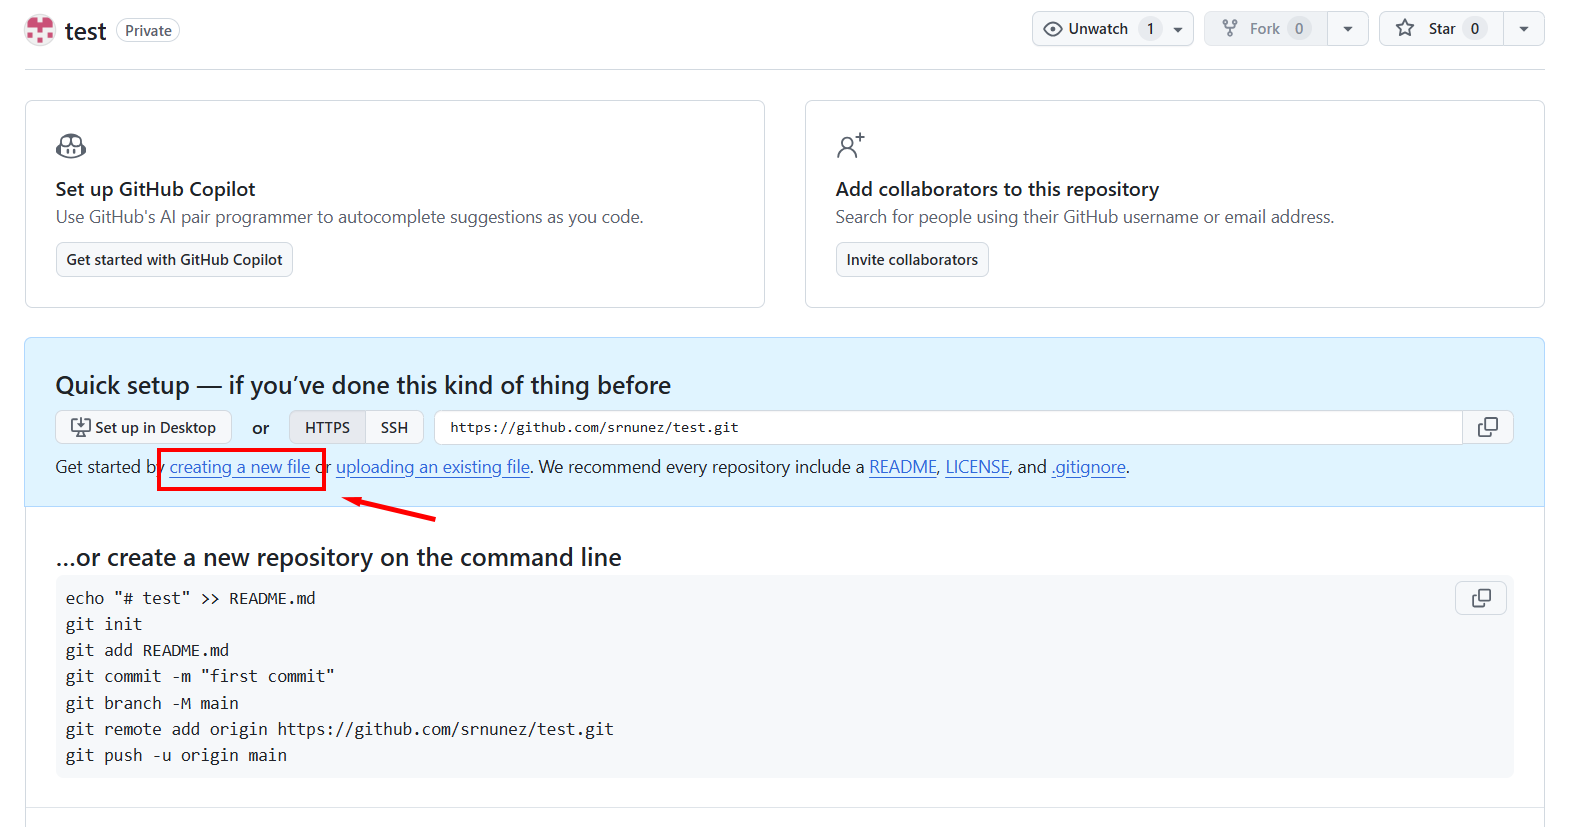
Task: Click the fork count badge
Action: coord(1299,29)
